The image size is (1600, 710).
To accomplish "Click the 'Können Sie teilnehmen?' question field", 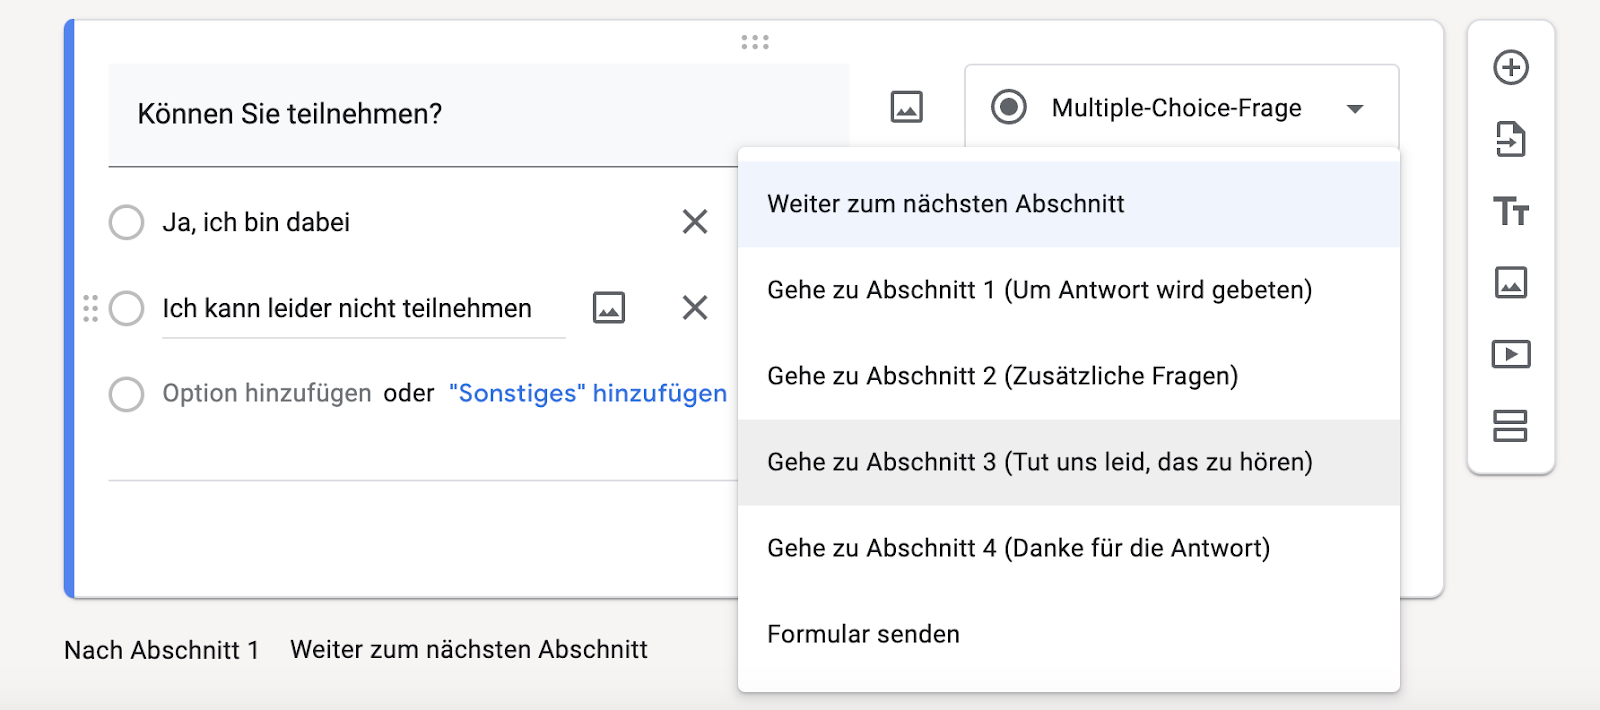I will [x=478, y=114].
